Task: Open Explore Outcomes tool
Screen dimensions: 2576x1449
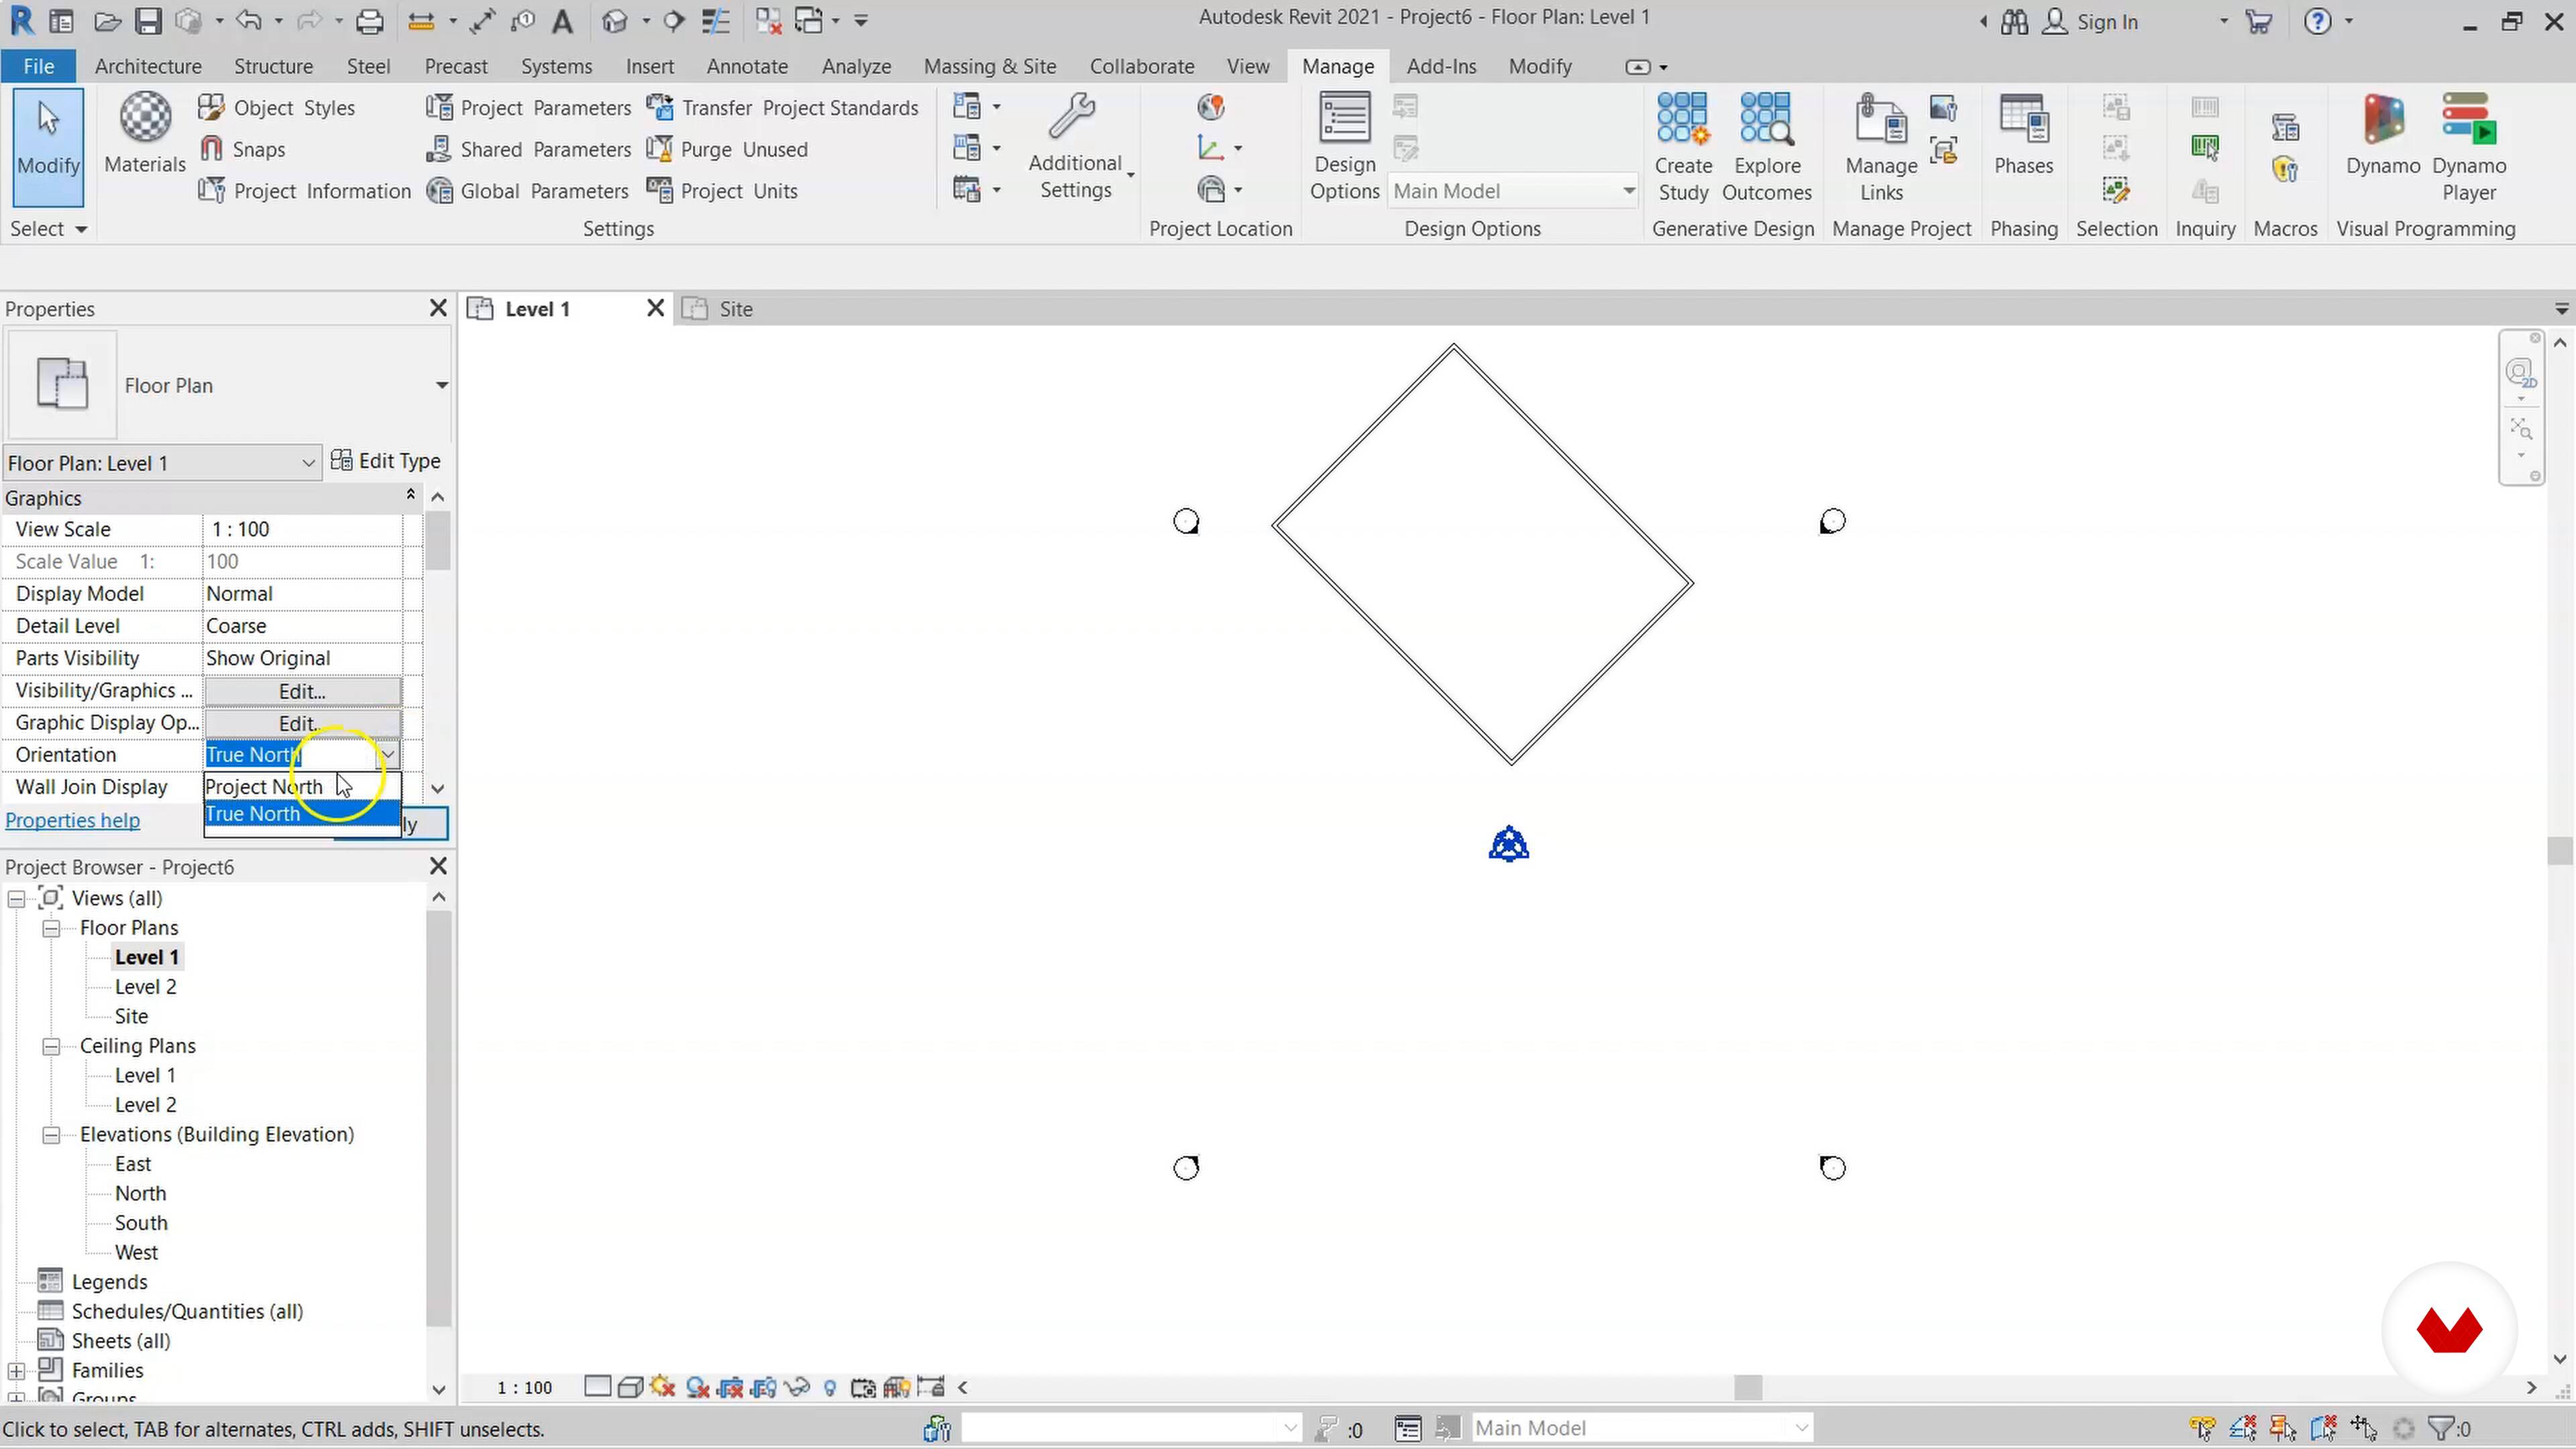Action: click(x=1766, y=147)
